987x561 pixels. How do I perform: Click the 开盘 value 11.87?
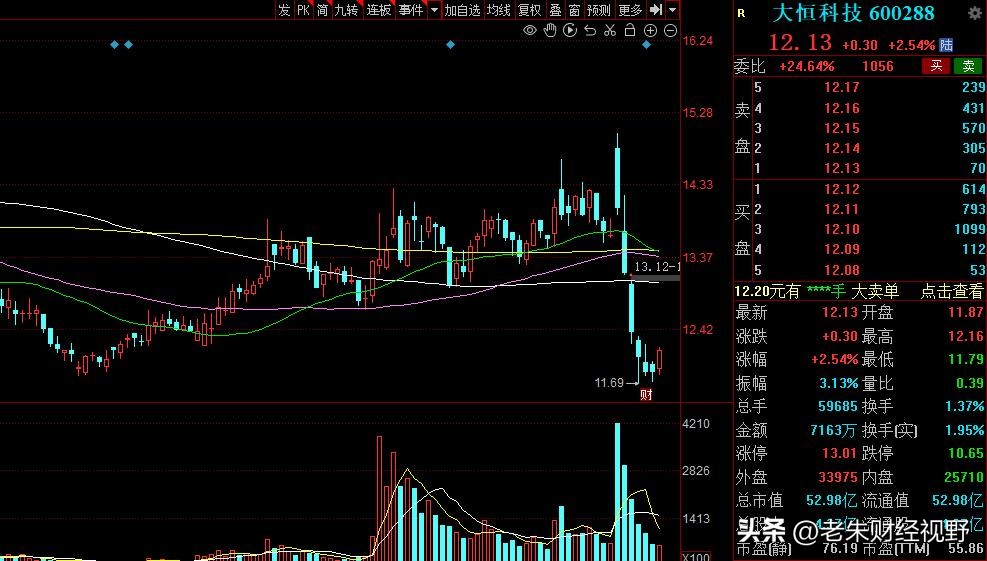[966, 312]
